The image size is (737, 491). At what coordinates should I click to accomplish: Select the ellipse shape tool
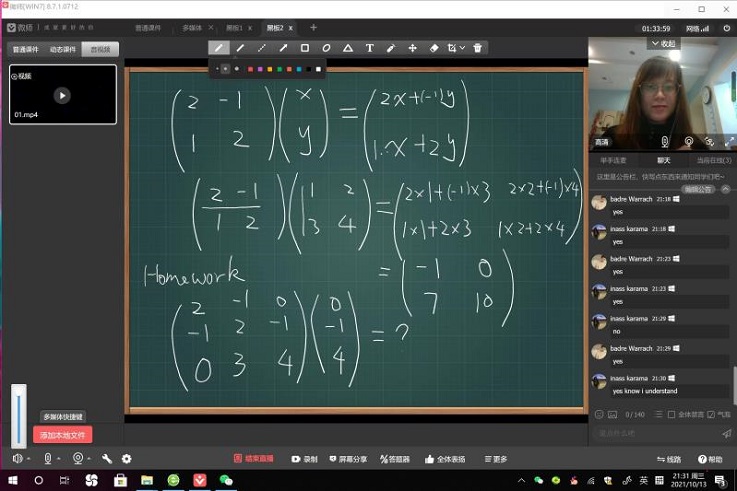326,48
